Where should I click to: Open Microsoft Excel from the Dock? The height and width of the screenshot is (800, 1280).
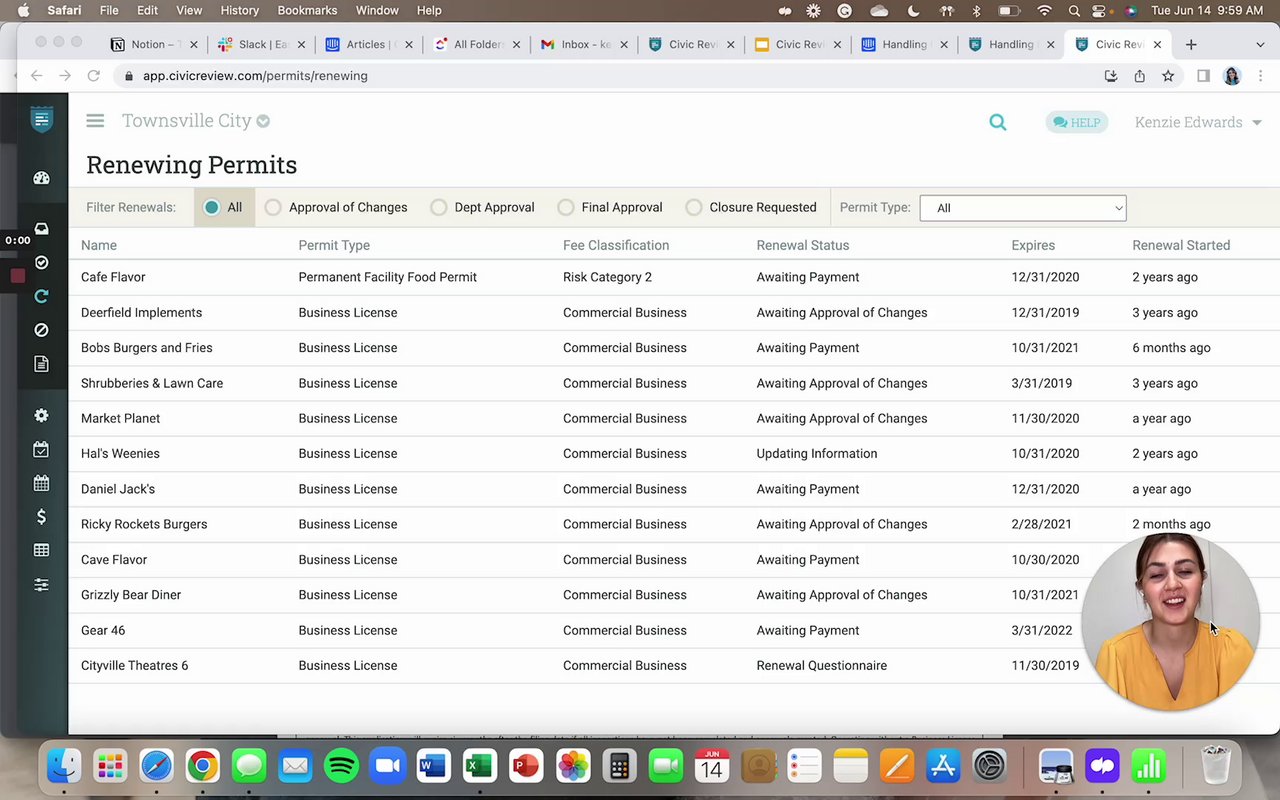479,767
